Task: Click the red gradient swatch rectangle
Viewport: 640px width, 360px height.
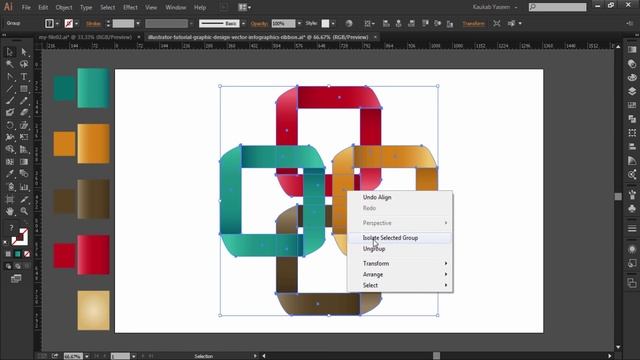Action: click(93, 255)
